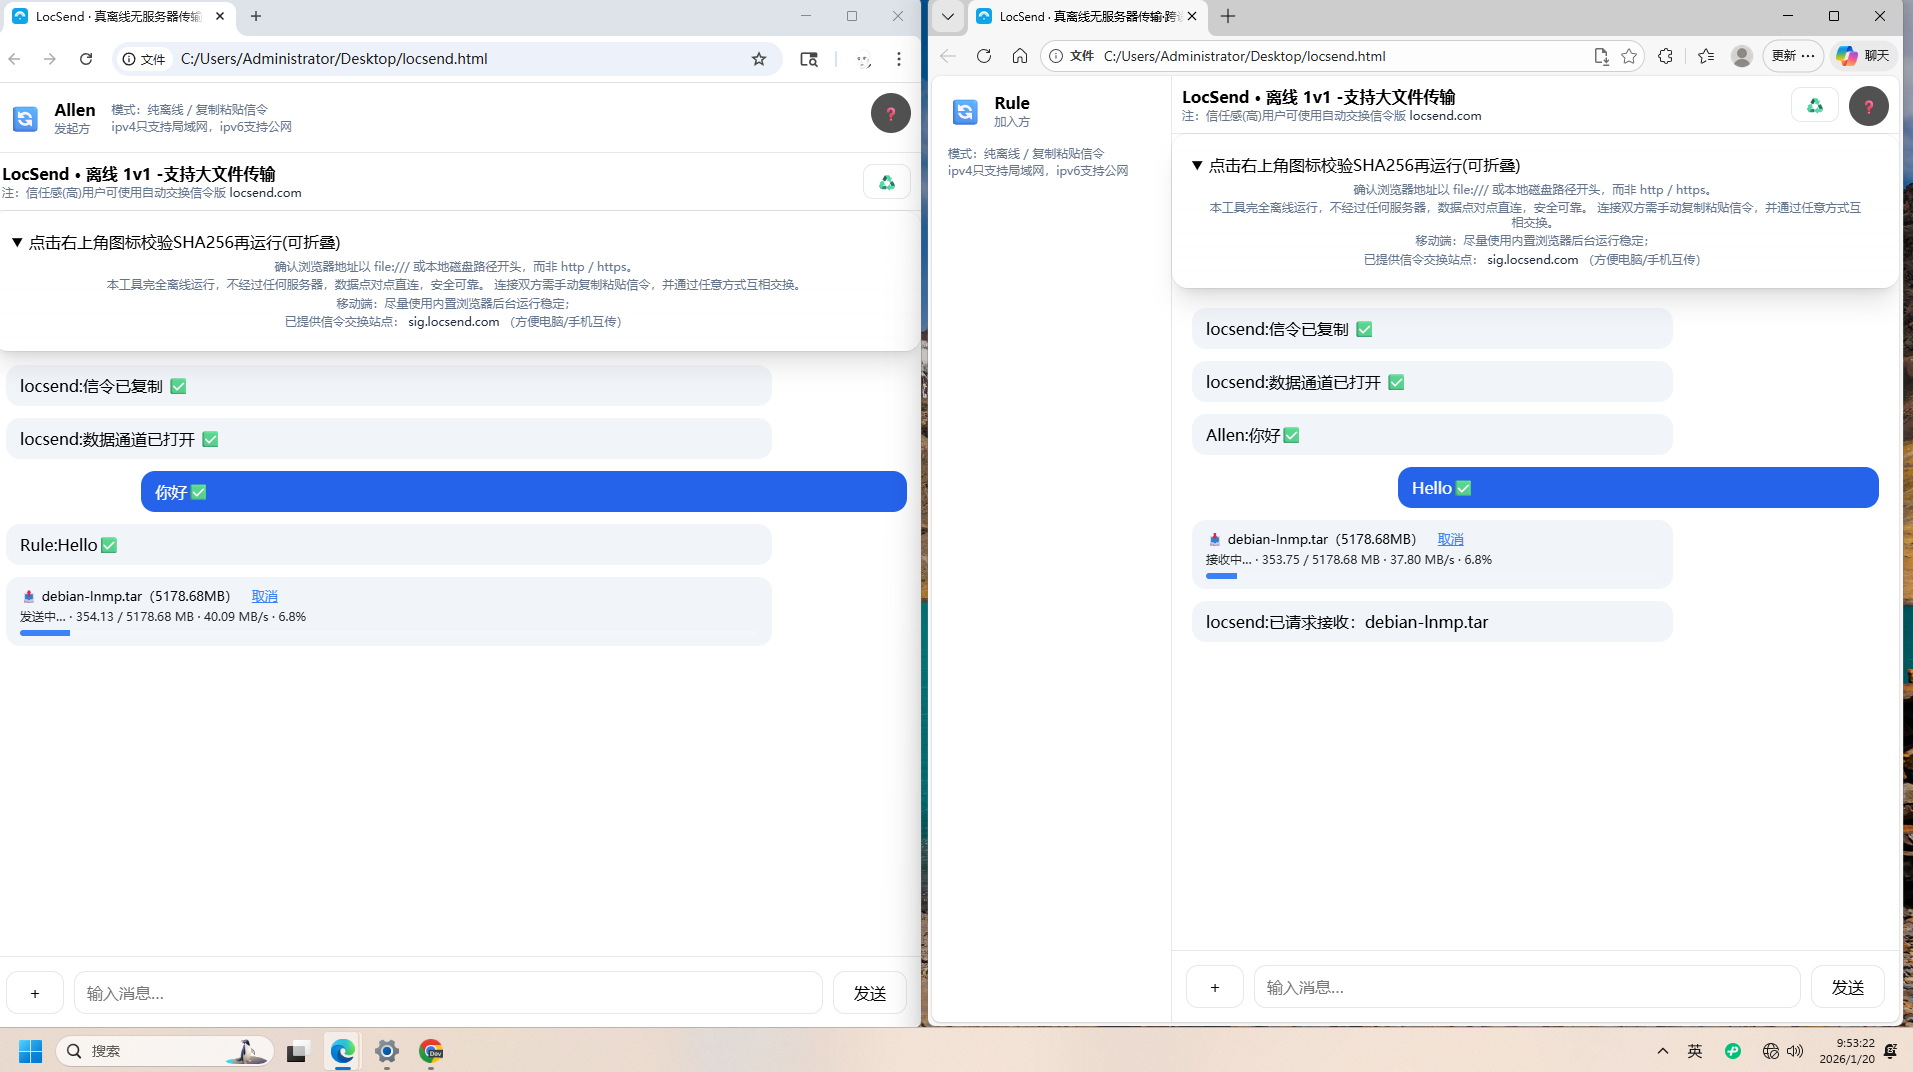This screenshot has height=1072, width=1913.
Task: Click the LocSend logo beside Allen
Action: 25,119
